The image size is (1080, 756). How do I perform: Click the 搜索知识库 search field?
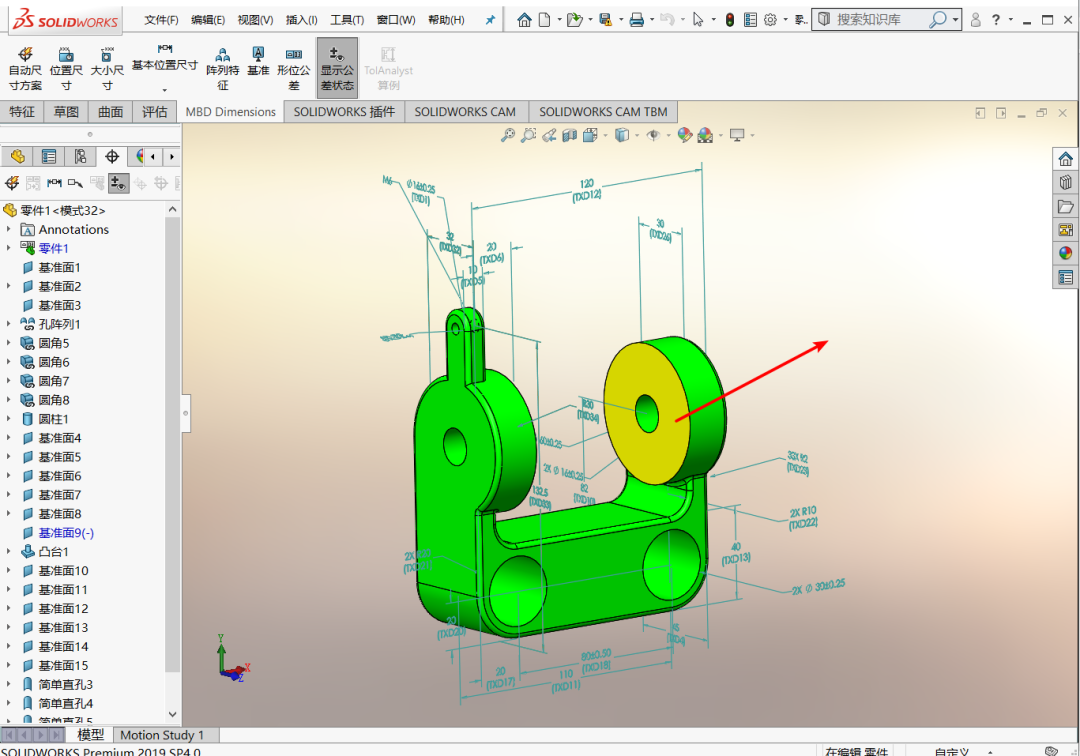coord(880,20)
